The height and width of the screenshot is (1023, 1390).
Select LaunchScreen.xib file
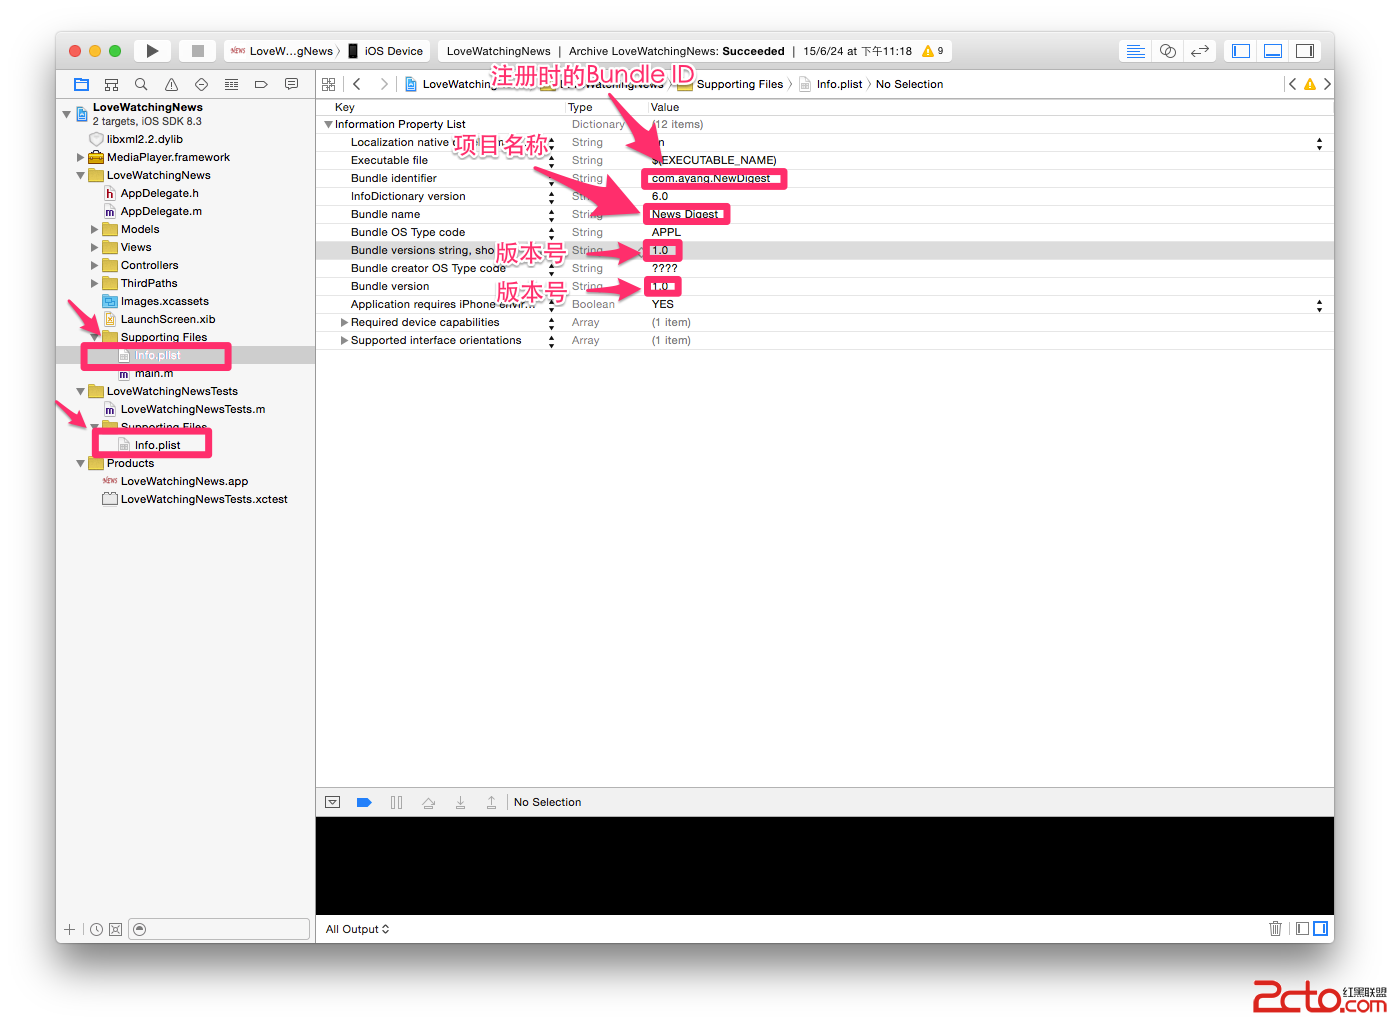tap(167, 320)
